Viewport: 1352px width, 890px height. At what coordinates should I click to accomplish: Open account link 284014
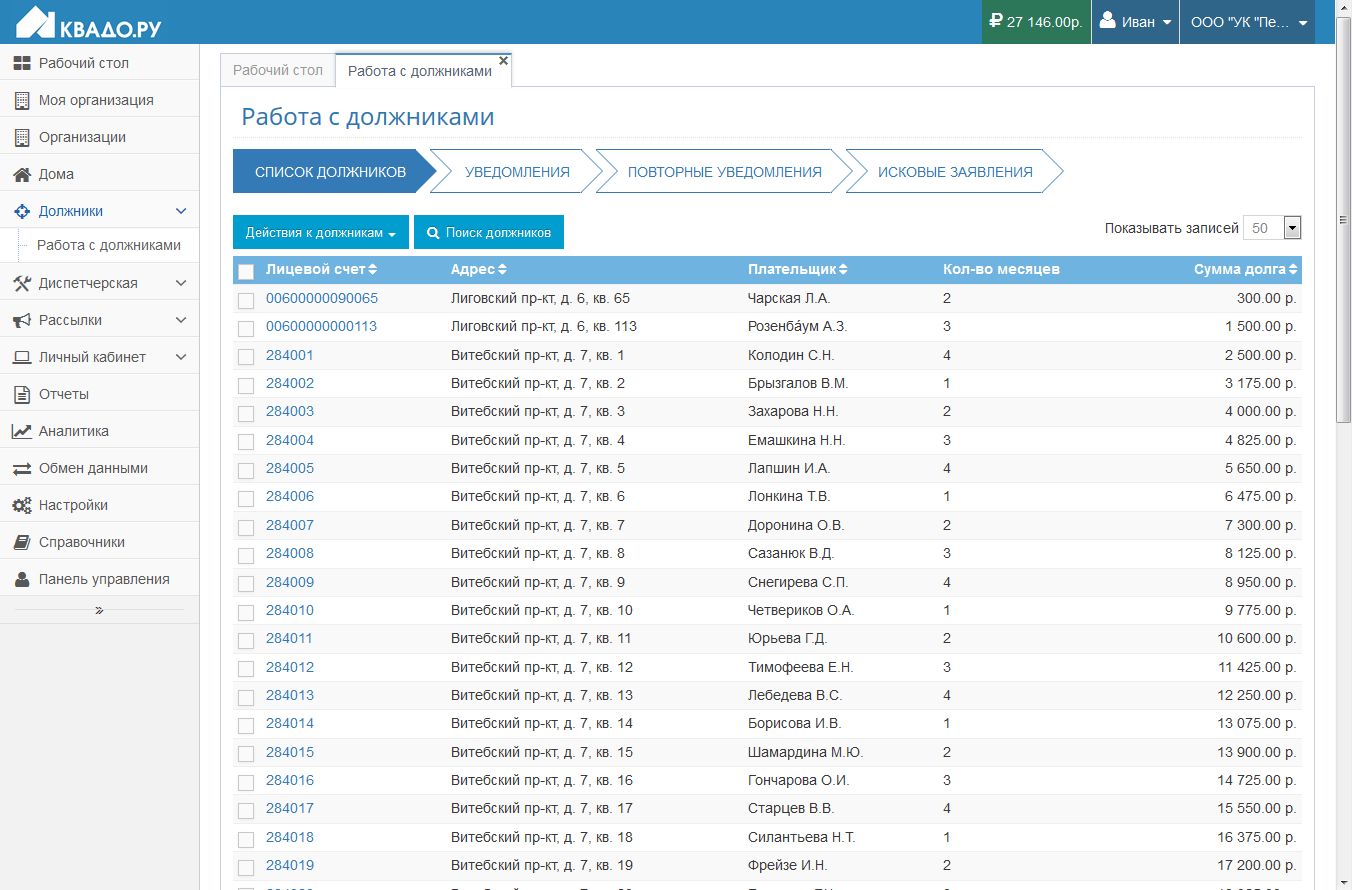click(x=290, y=723)
